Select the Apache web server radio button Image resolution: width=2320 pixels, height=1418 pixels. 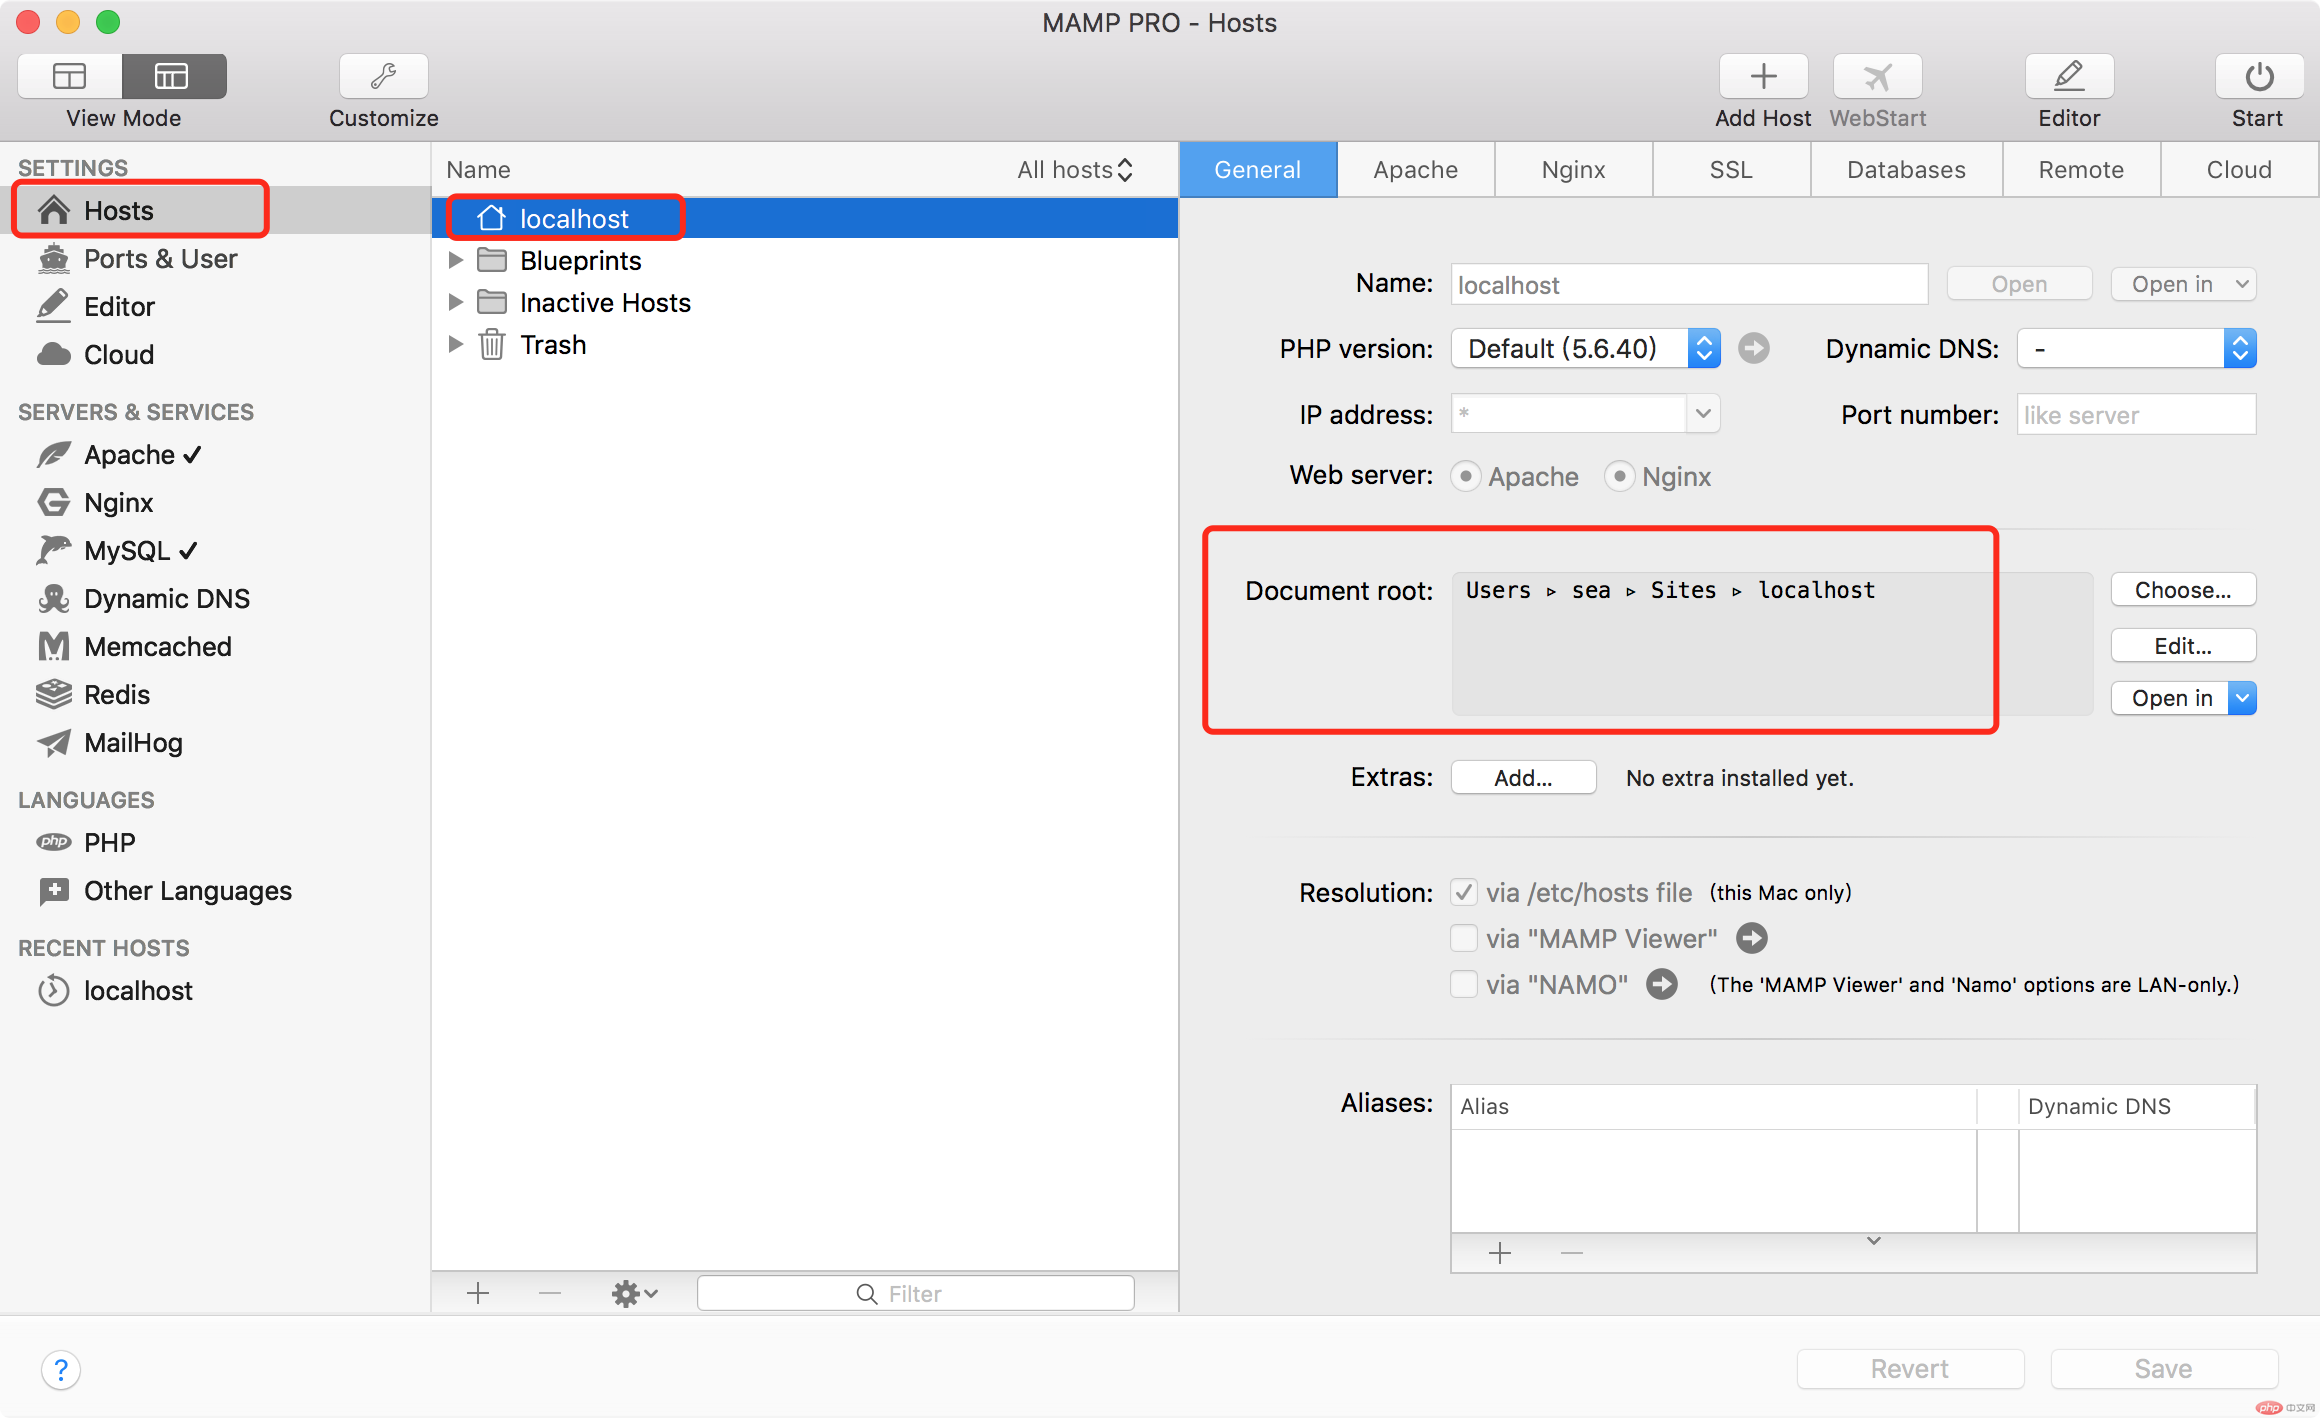pyautogui.click(x=1465, y=476)
